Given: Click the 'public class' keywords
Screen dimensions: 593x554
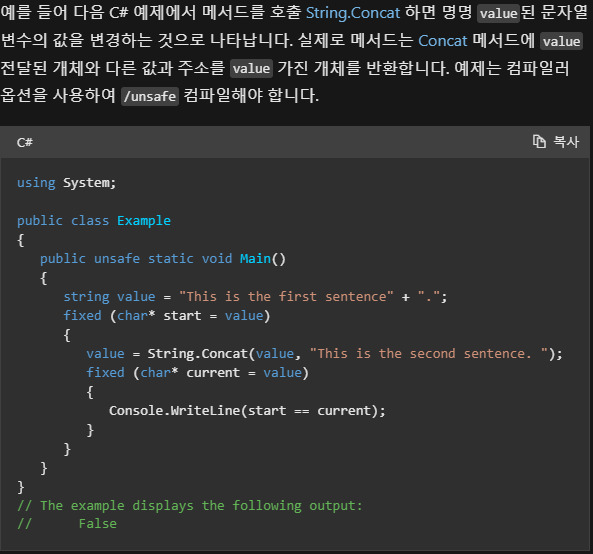Looking at the screenshot, I should 63,220.
